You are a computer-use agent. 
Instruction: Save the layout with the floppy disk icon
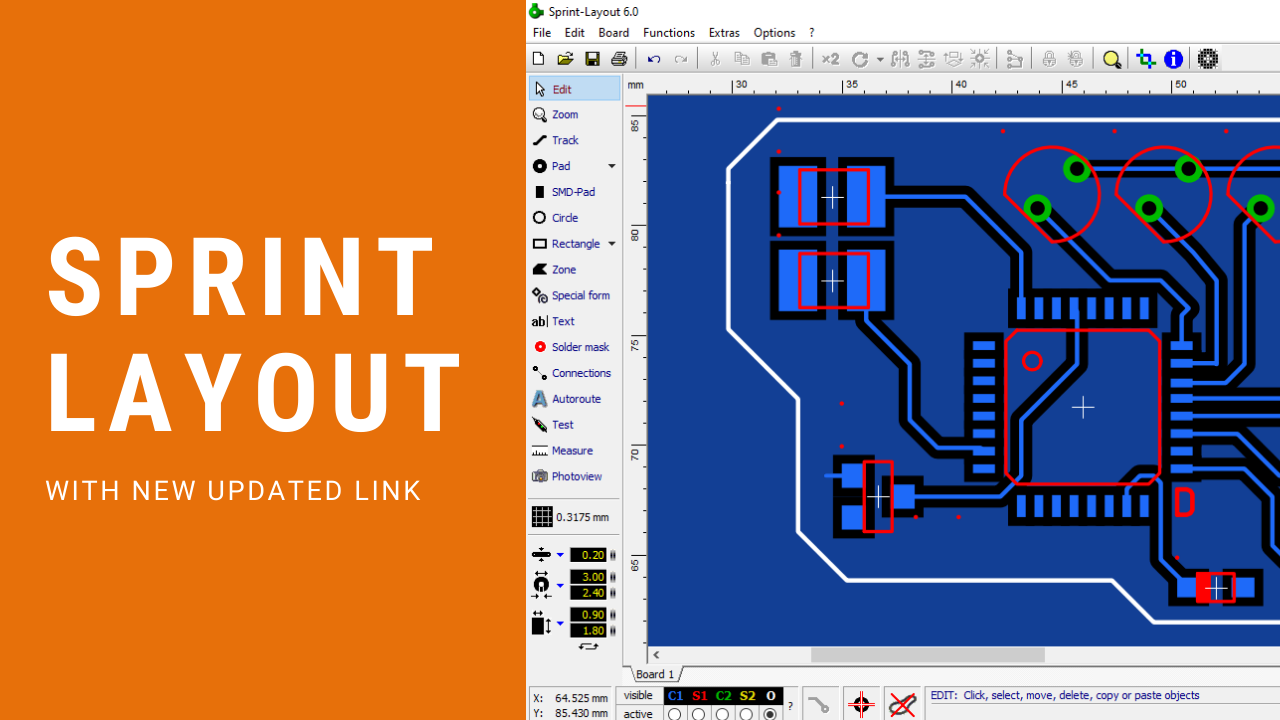[592, 59]
